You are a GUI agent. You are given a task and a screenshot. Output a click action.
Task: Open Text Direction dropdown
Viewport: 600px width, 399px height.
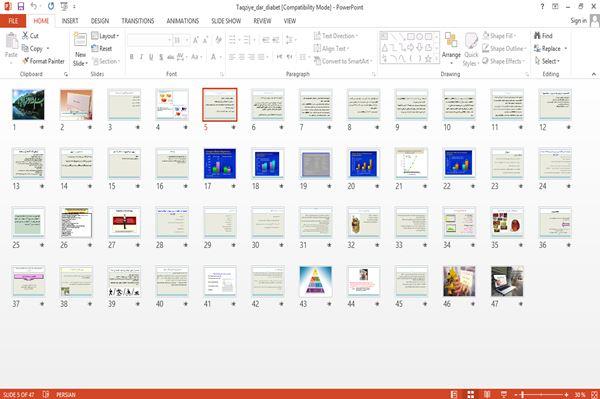(336, 36)
